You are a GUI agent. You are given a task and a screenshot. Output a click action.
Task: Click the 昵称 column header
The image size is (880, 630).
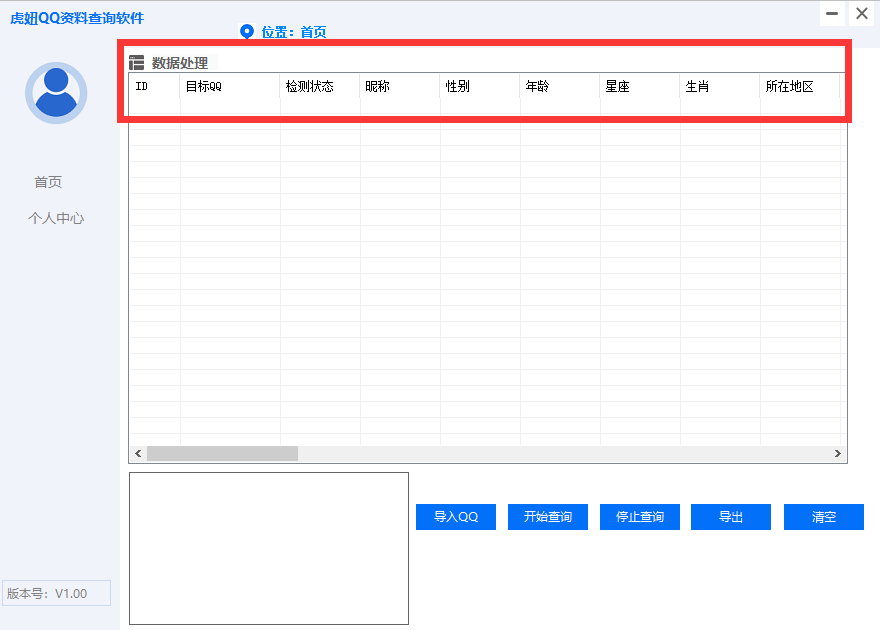tap(400, 86)
